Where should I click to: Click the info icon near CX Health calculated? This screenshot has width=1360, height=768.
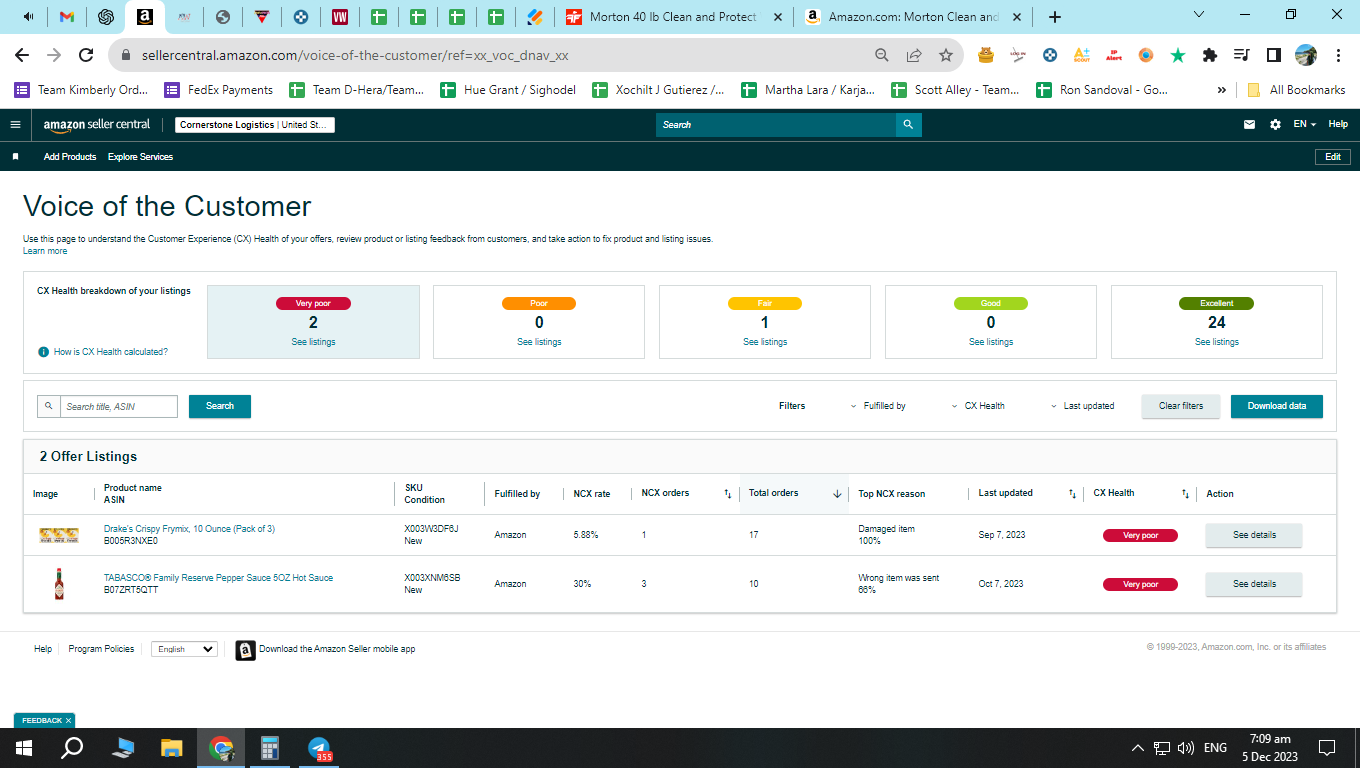43,352
